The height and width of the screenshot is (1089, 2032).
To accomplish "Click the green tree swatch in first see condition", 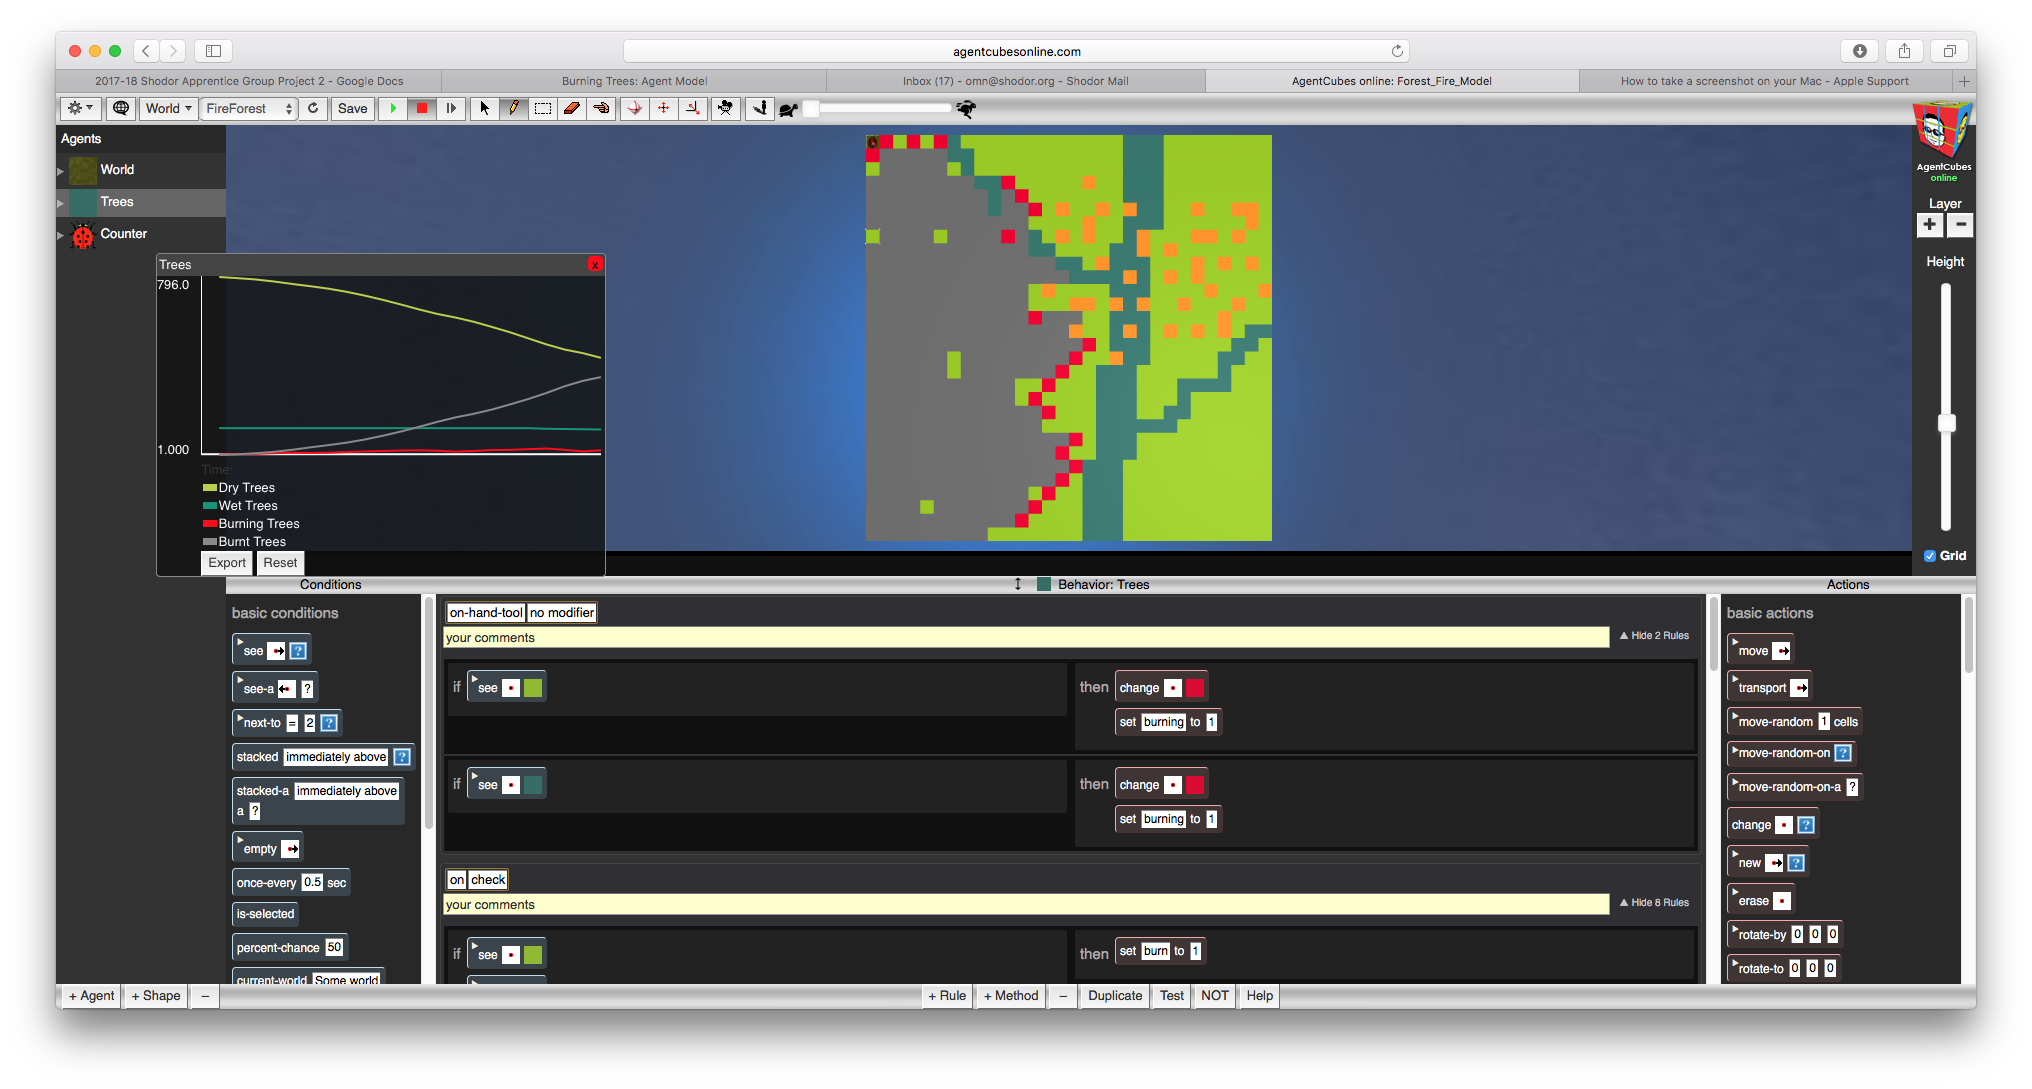I will point(533,688).
